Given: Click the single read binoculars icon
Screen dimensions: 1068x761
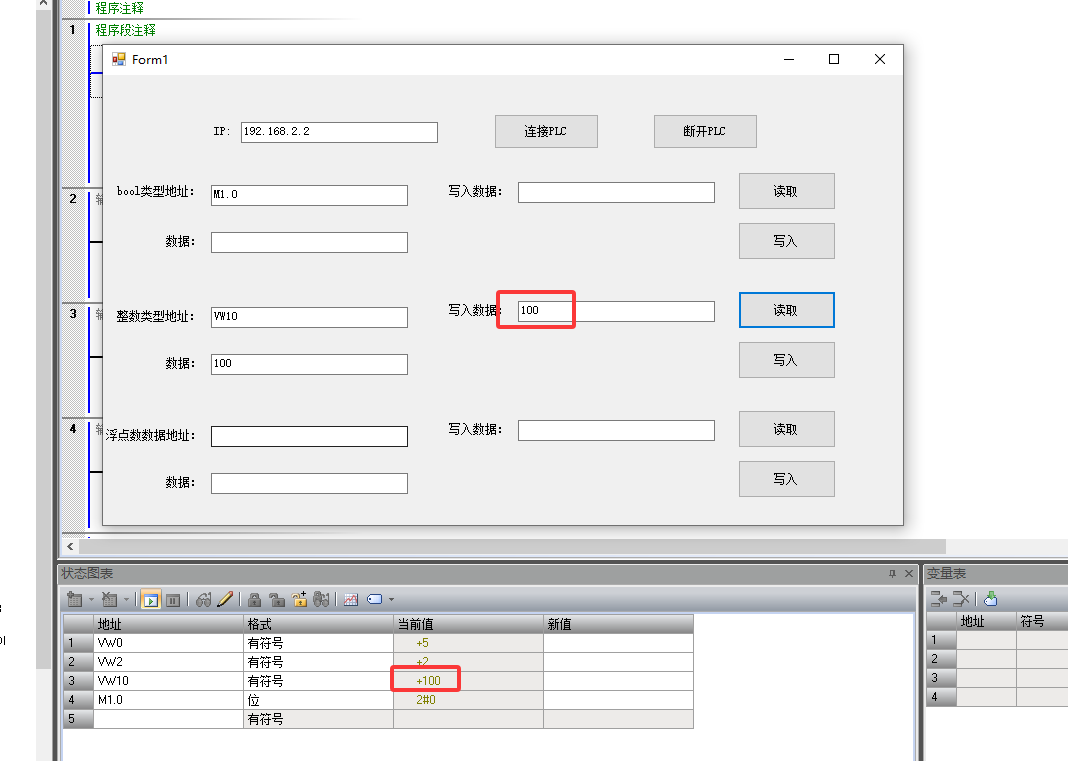Looking at the screenshot, I should [205, 599].
